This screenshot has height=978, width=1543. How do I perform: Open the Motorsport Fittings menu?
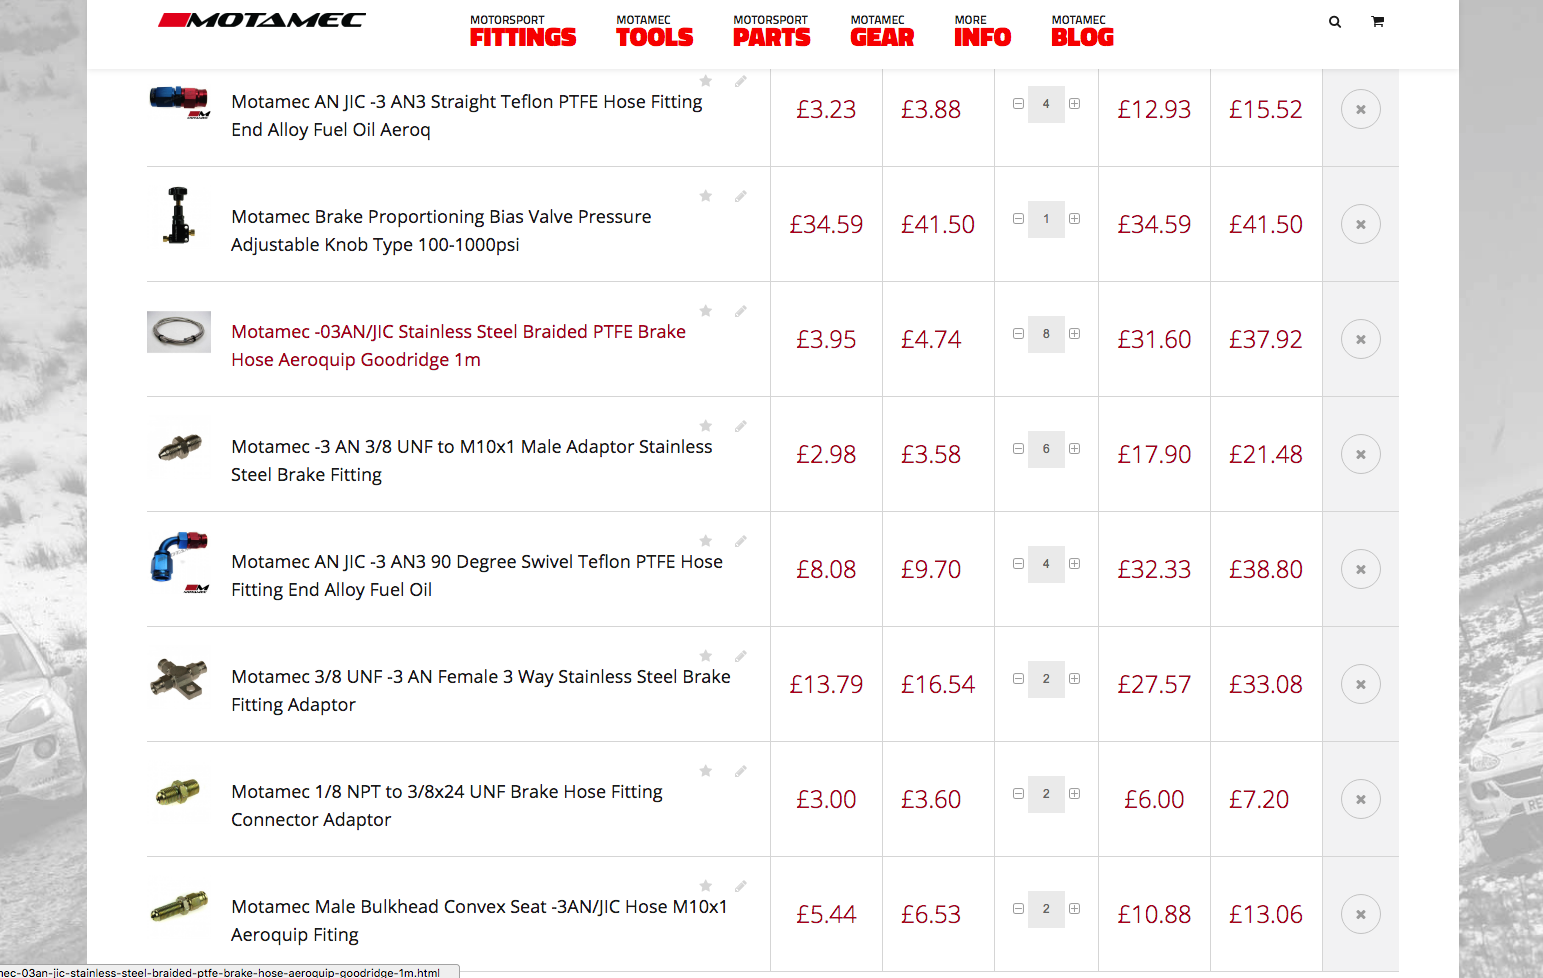523,32
